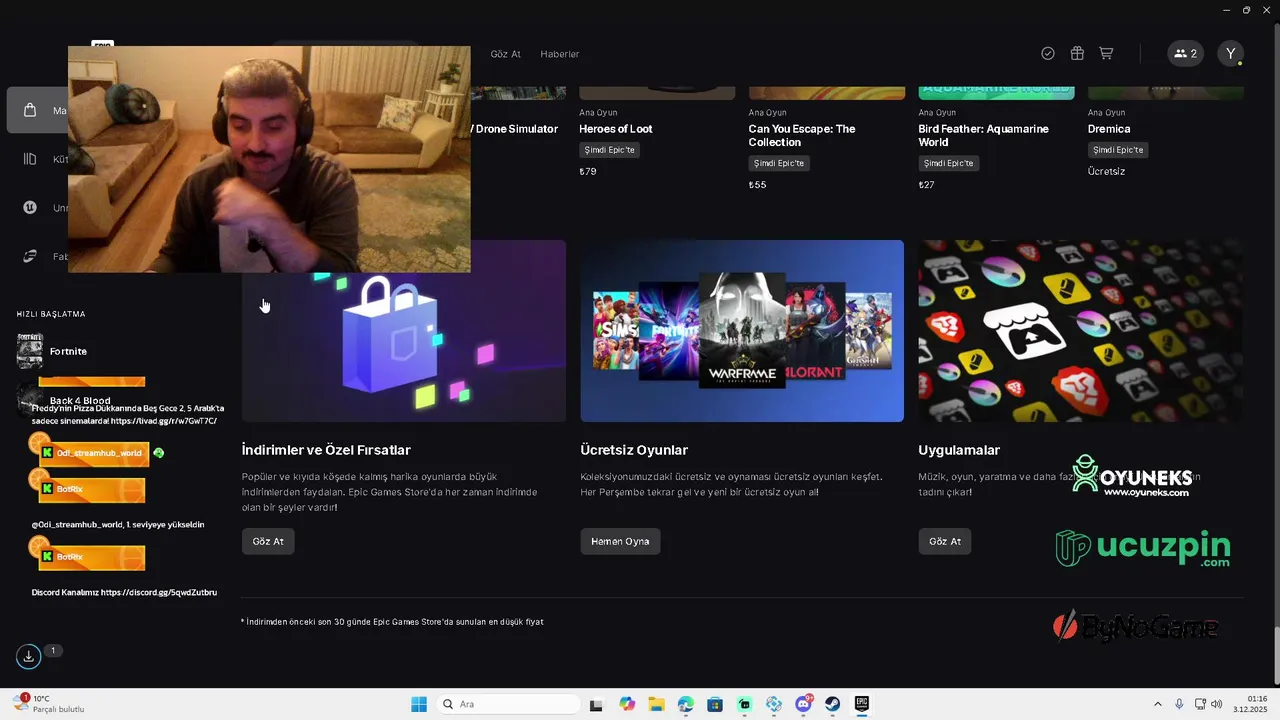Screen dimensions: 1280x720
Task: Open the Library icon in sidebar
Action: pyautogui.click(x=30, y=159)
